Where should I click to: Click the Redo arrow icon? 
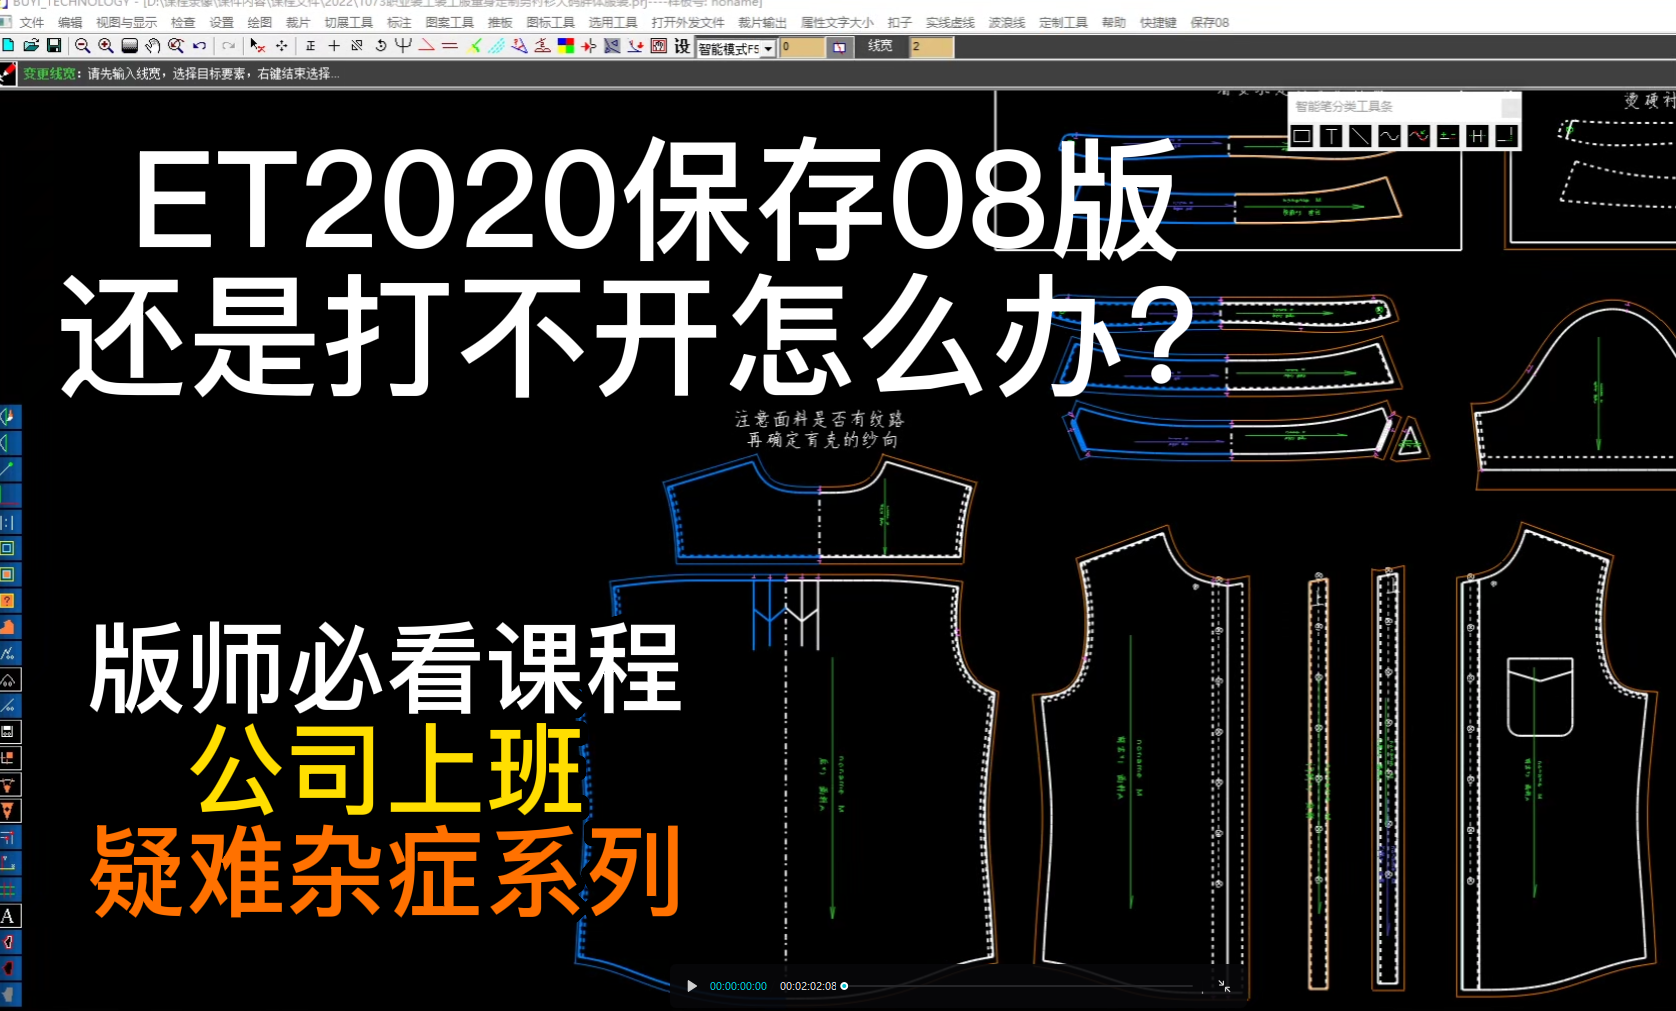[x=229, y=45]
